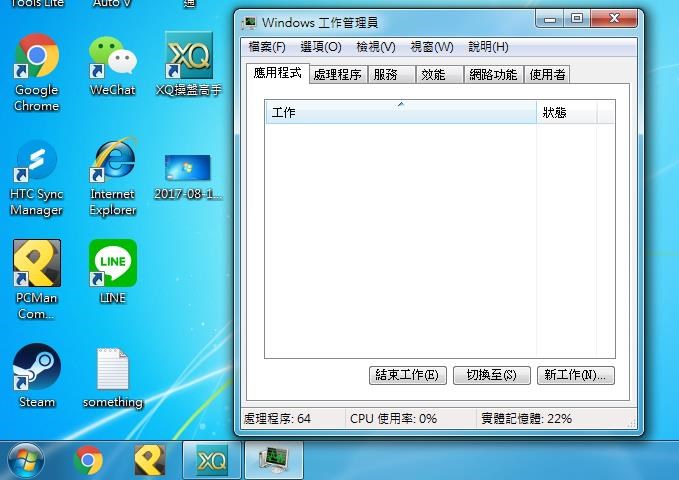Minimize the Task Manager window
The height and width of the screenshot is (480, 679).
(x=550, y=19)
